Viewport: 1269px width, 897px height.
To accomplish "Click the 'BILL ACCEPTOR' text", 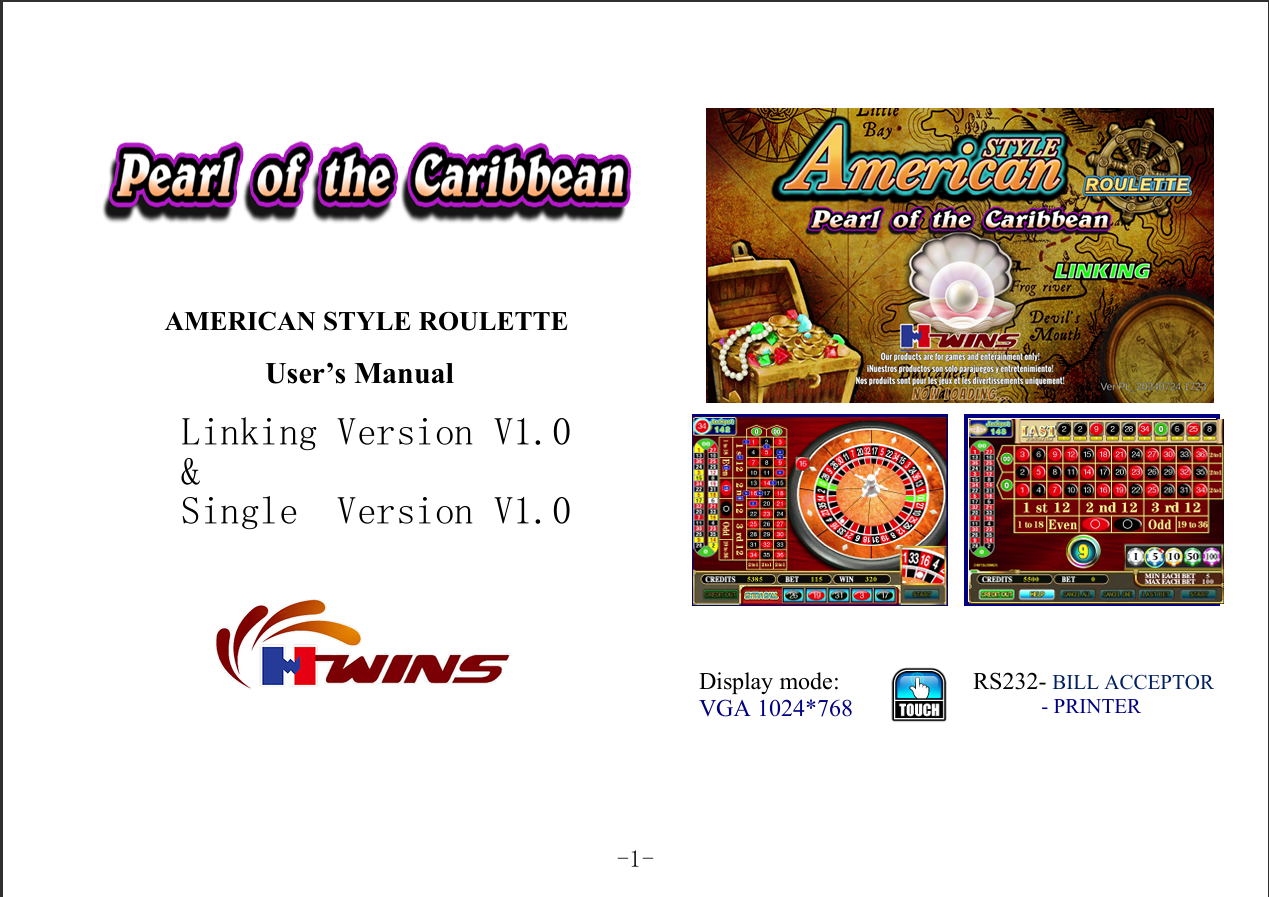I will coord(1133,682).
